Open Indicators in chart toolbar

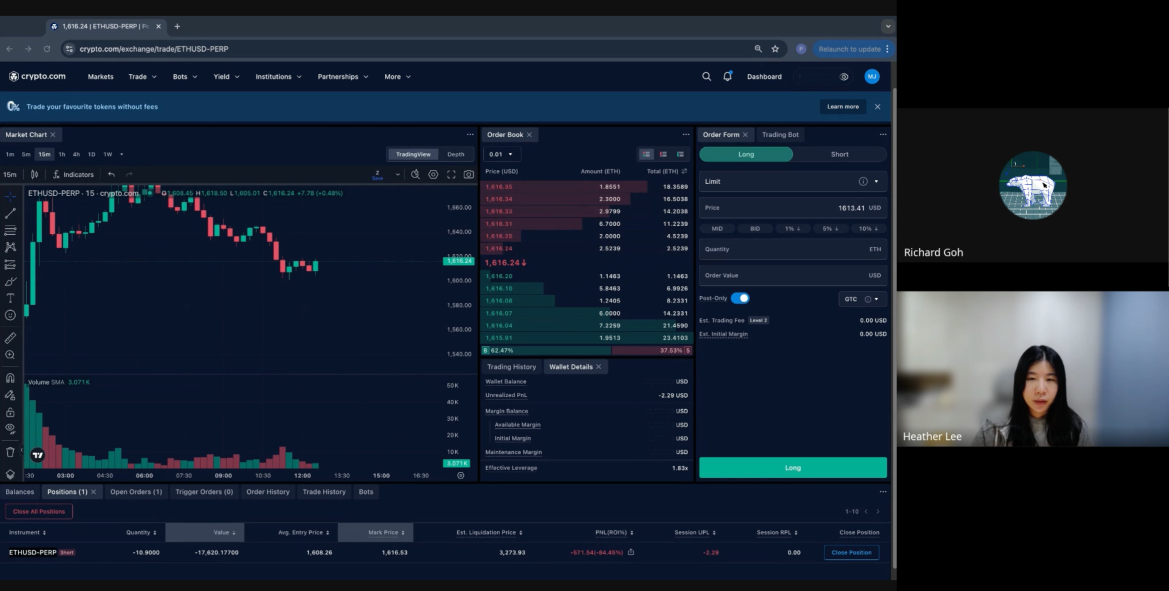point(73,174)
